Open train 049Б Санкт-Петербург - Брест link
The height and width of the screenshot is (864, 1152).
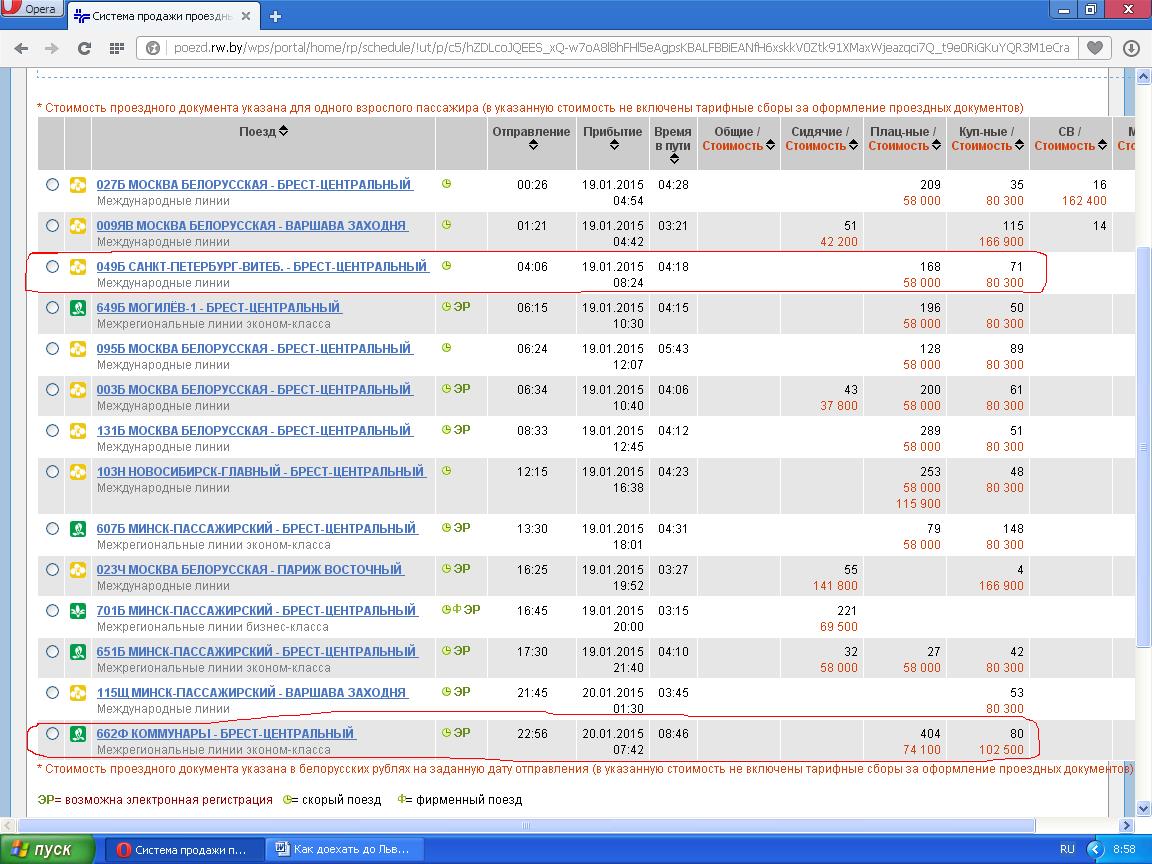coord(262,267)
